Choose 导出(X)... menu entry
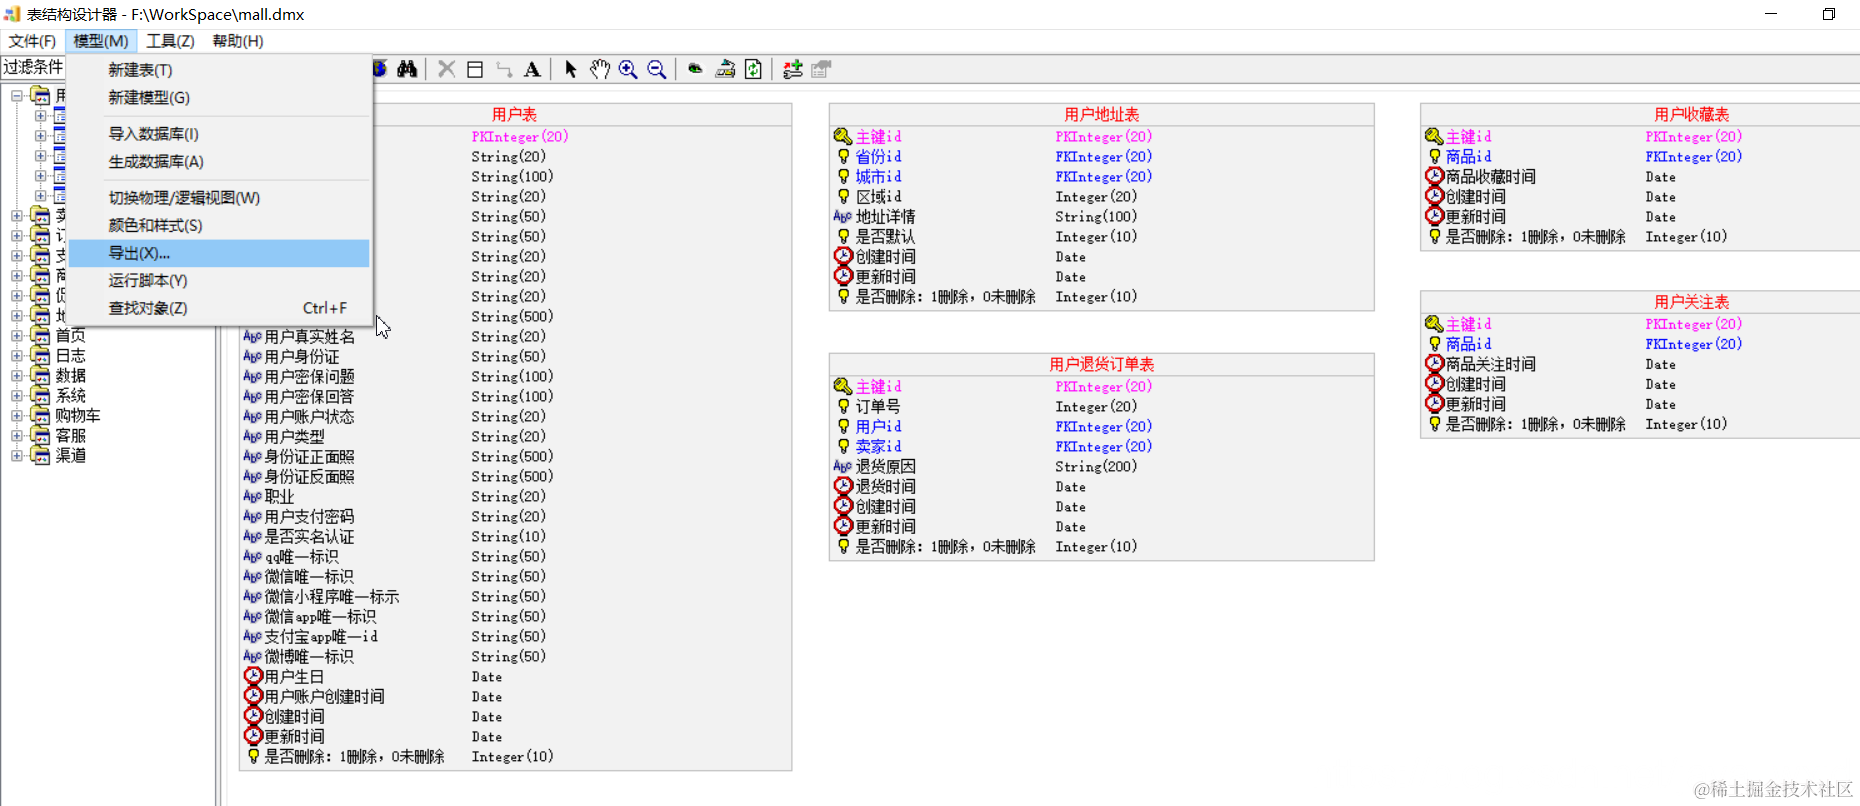The image size is (1860, 806). pos(220,253)
